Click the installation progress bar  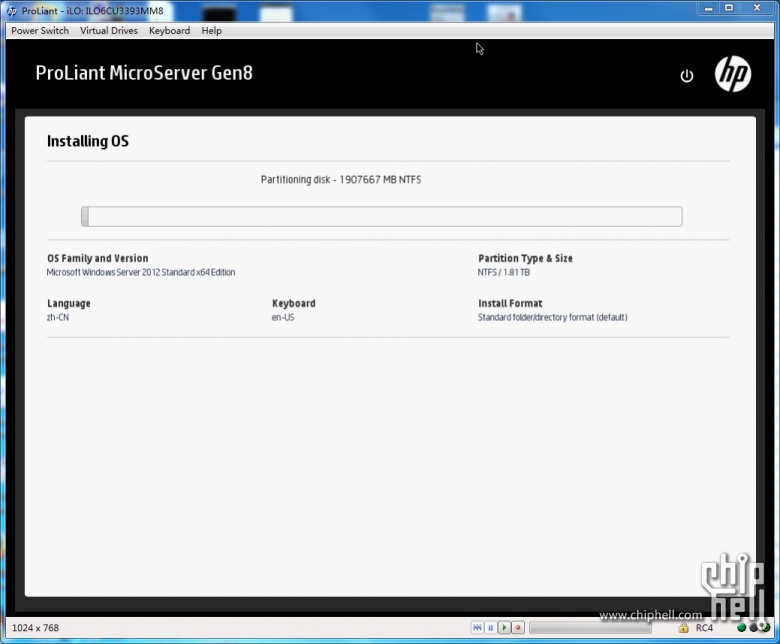[x=382, y=216]
